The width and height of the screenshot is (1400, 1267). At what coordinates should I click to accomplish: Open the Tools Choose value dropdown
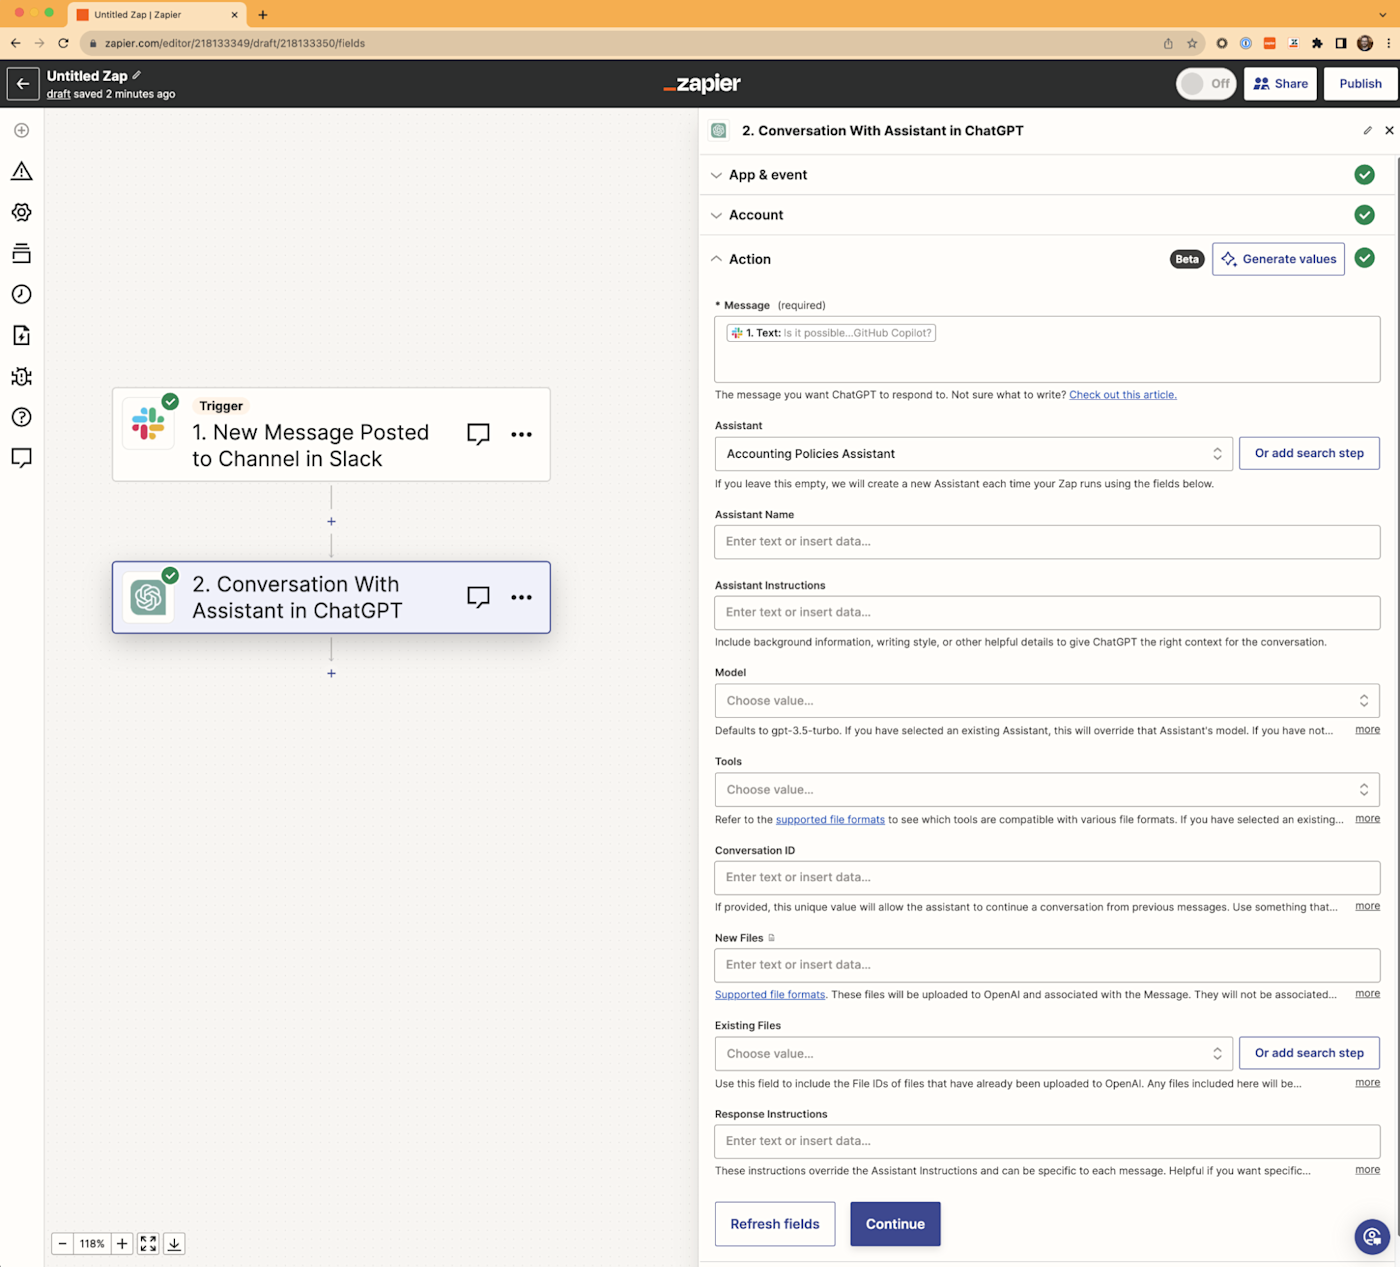coord(1047,790)
